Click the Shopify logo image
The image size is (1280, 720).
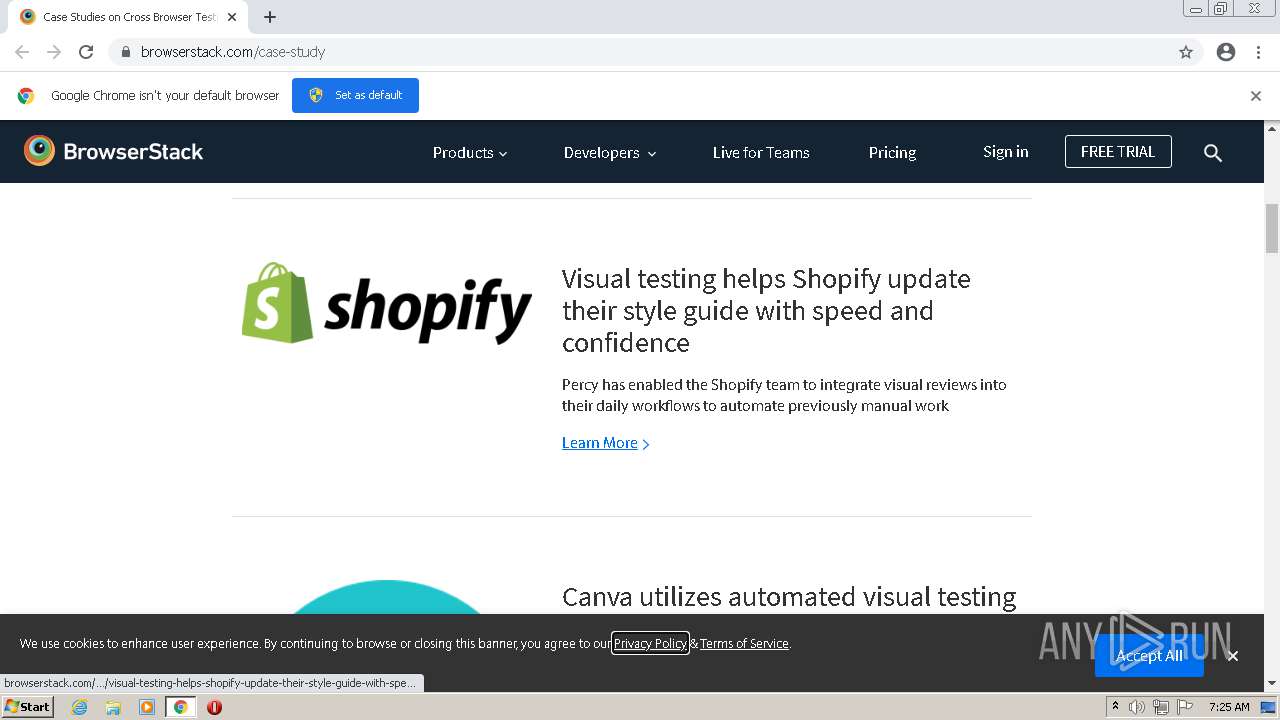pos(387,303)
